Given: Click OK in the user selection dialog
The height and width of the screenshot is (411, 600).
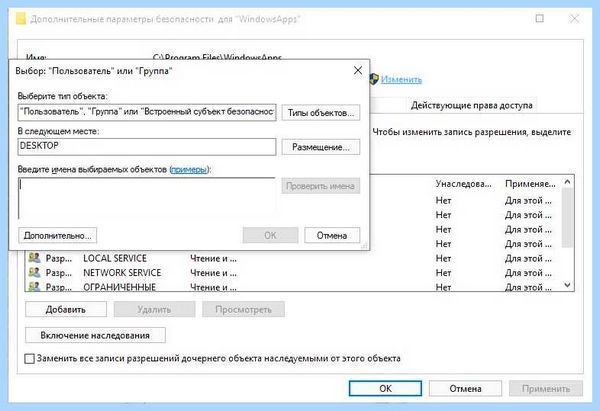Looking at the screenshot, I should [x=271, y=235].
